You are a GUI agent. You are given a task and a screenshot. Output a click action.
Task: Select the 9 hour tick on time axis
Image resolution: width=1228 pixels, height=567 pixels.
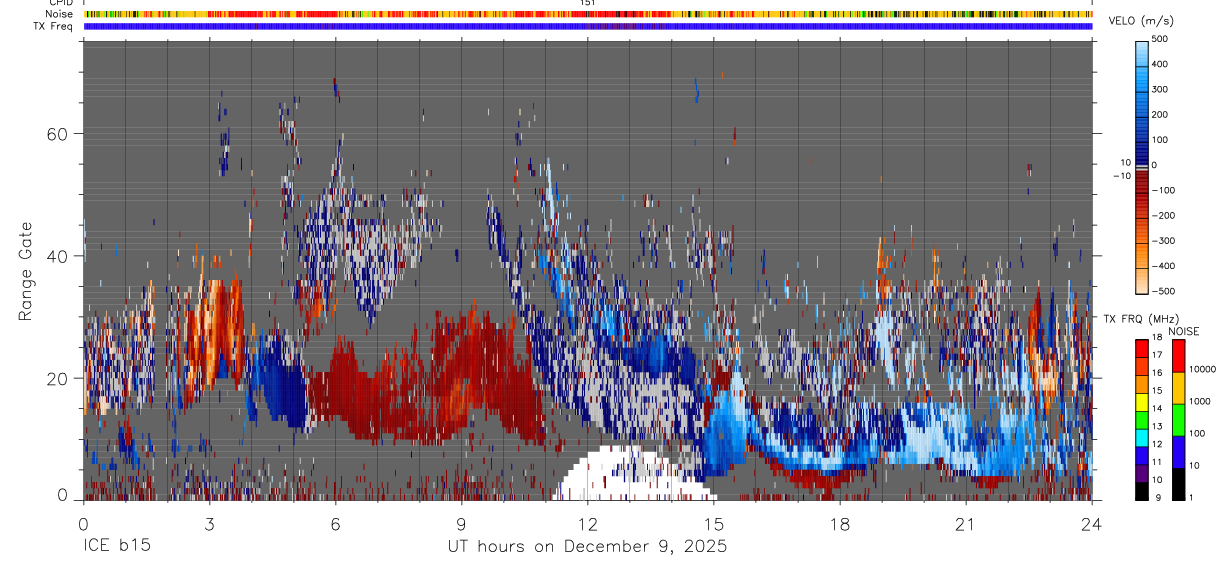pos(462,524)
